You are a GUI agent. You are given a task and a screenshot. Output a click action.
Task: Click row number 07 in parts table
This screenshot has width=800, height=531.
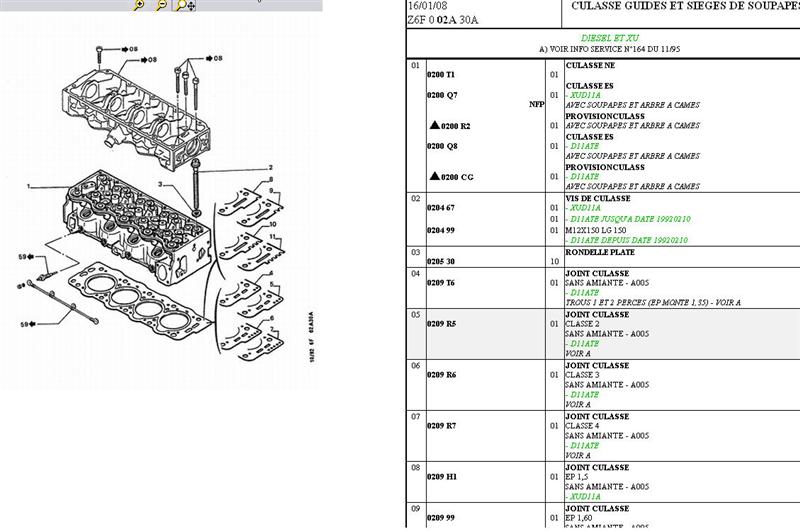click(416, 416)
